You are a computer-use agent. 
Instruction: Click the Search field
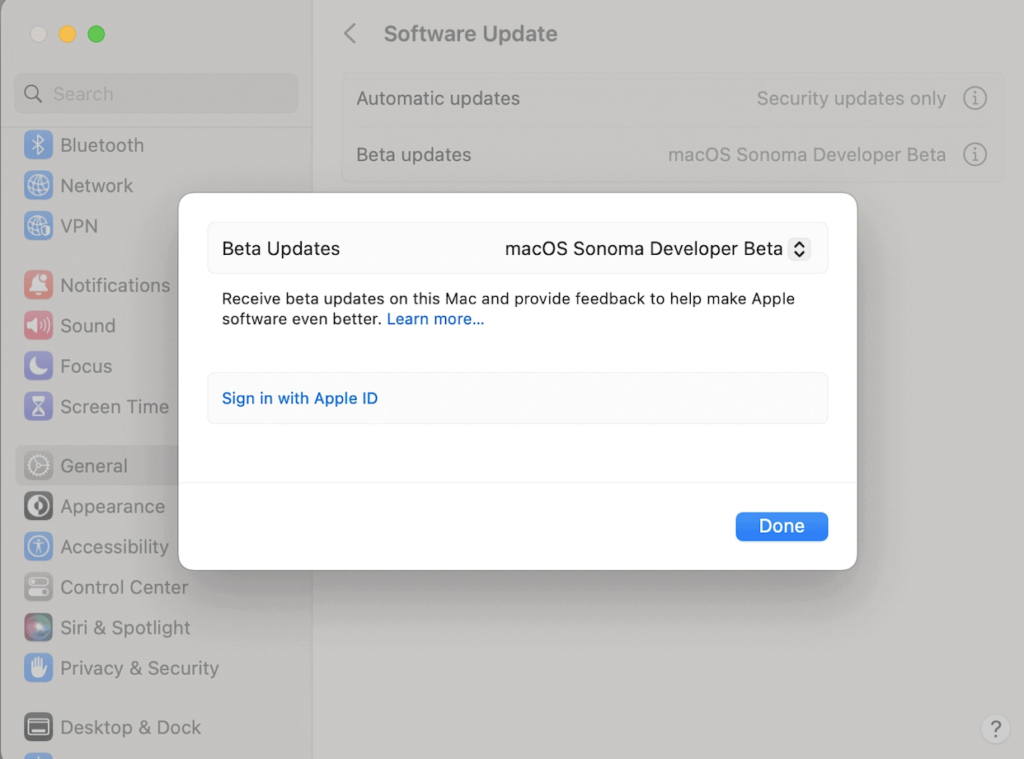(x=156, y=94)
